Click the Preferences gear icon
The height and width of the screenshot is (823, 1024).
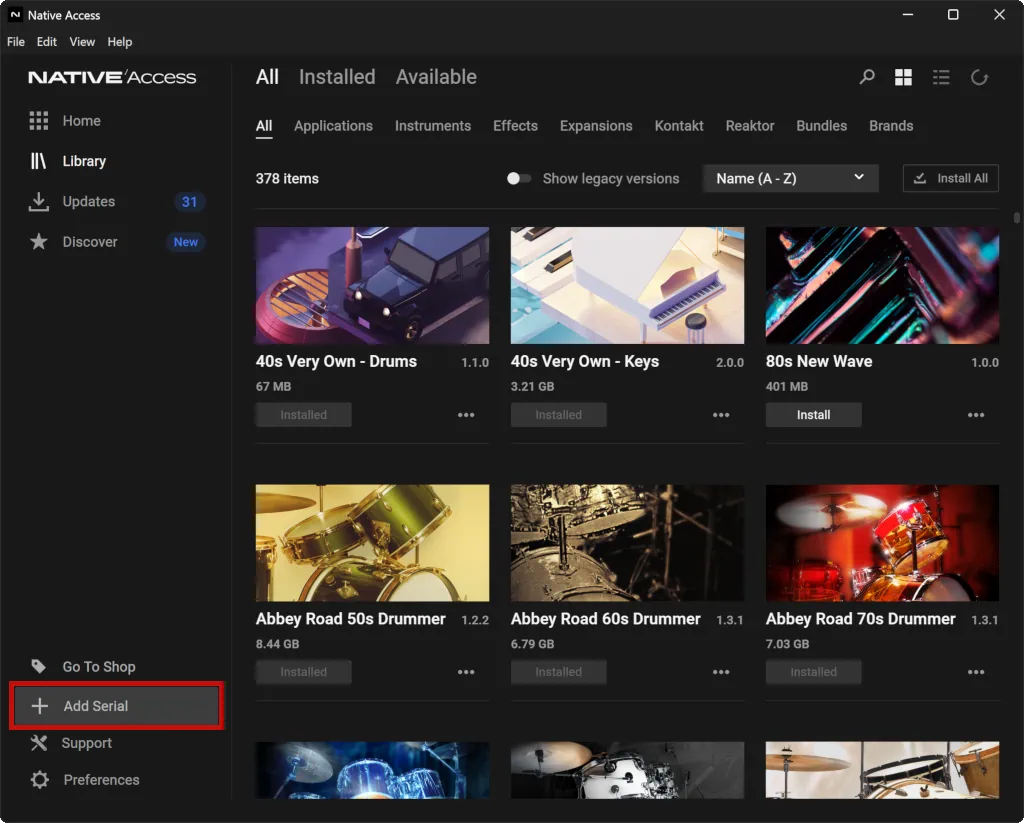pos(40,779)
